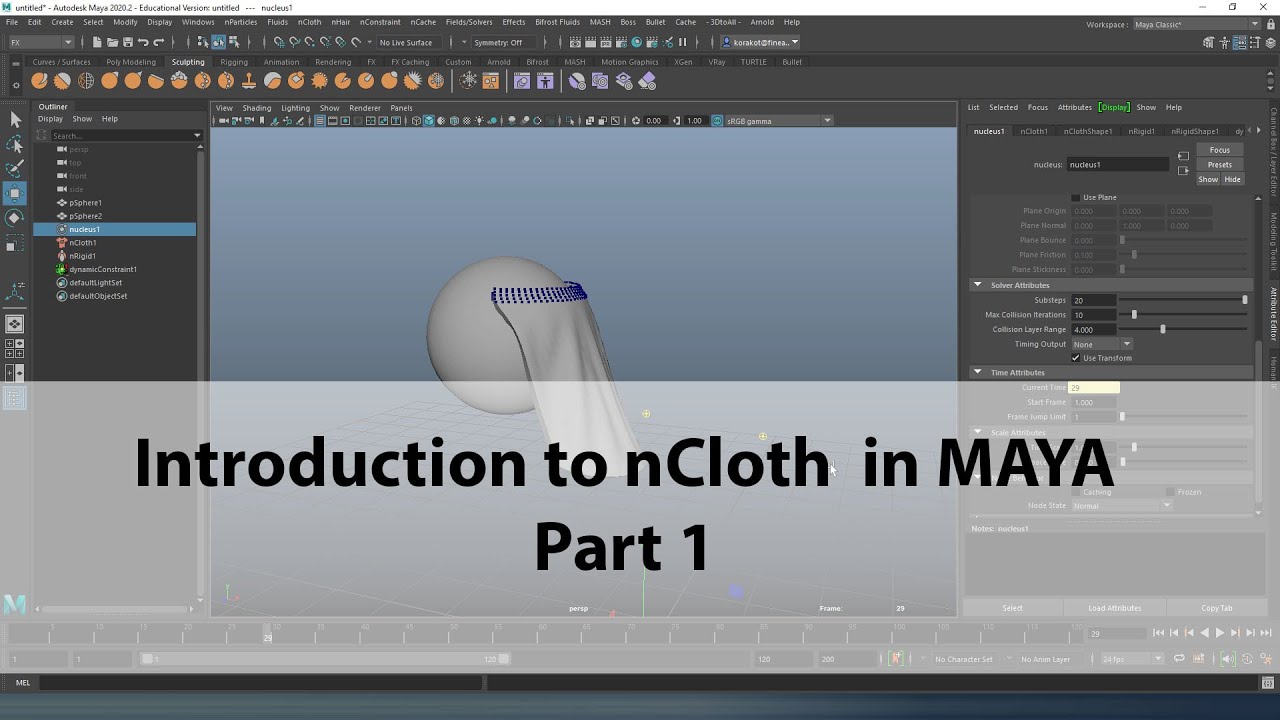Play the animation forward
The image size is (1280, 720).
tap(1219, 633)
